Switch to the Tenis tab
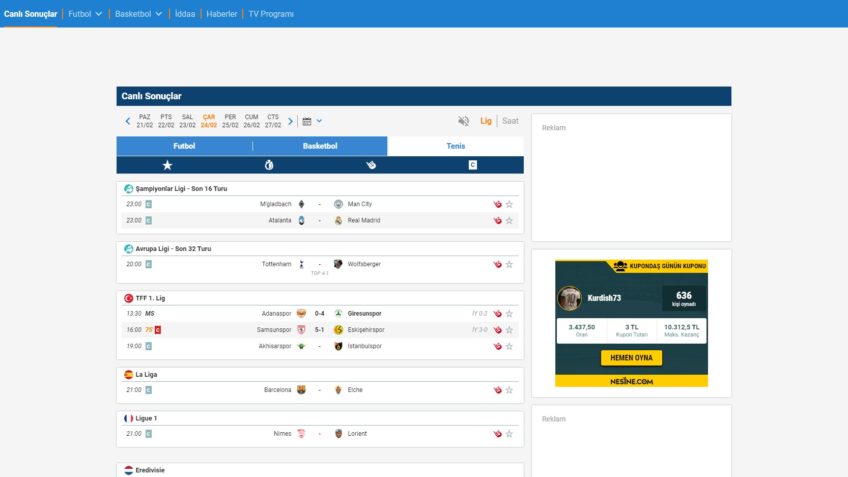The height and width of the screenshot is (477, 848). [x=455, y=146]
